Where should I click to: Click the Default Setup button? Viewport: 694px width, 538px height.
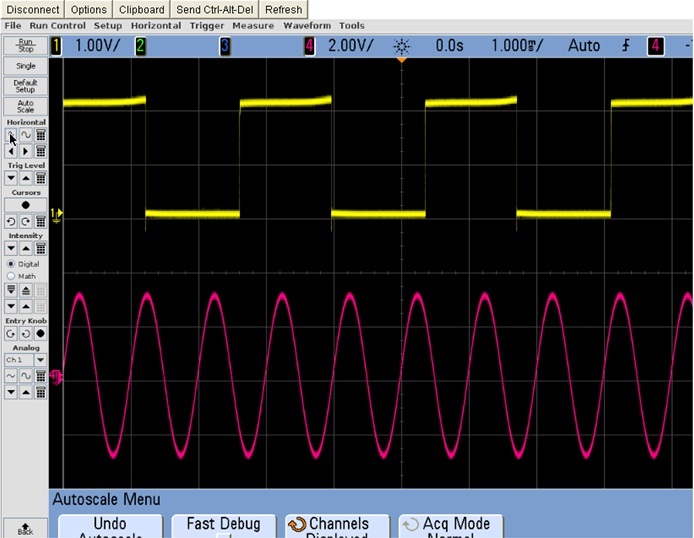(x=25, y=85)
